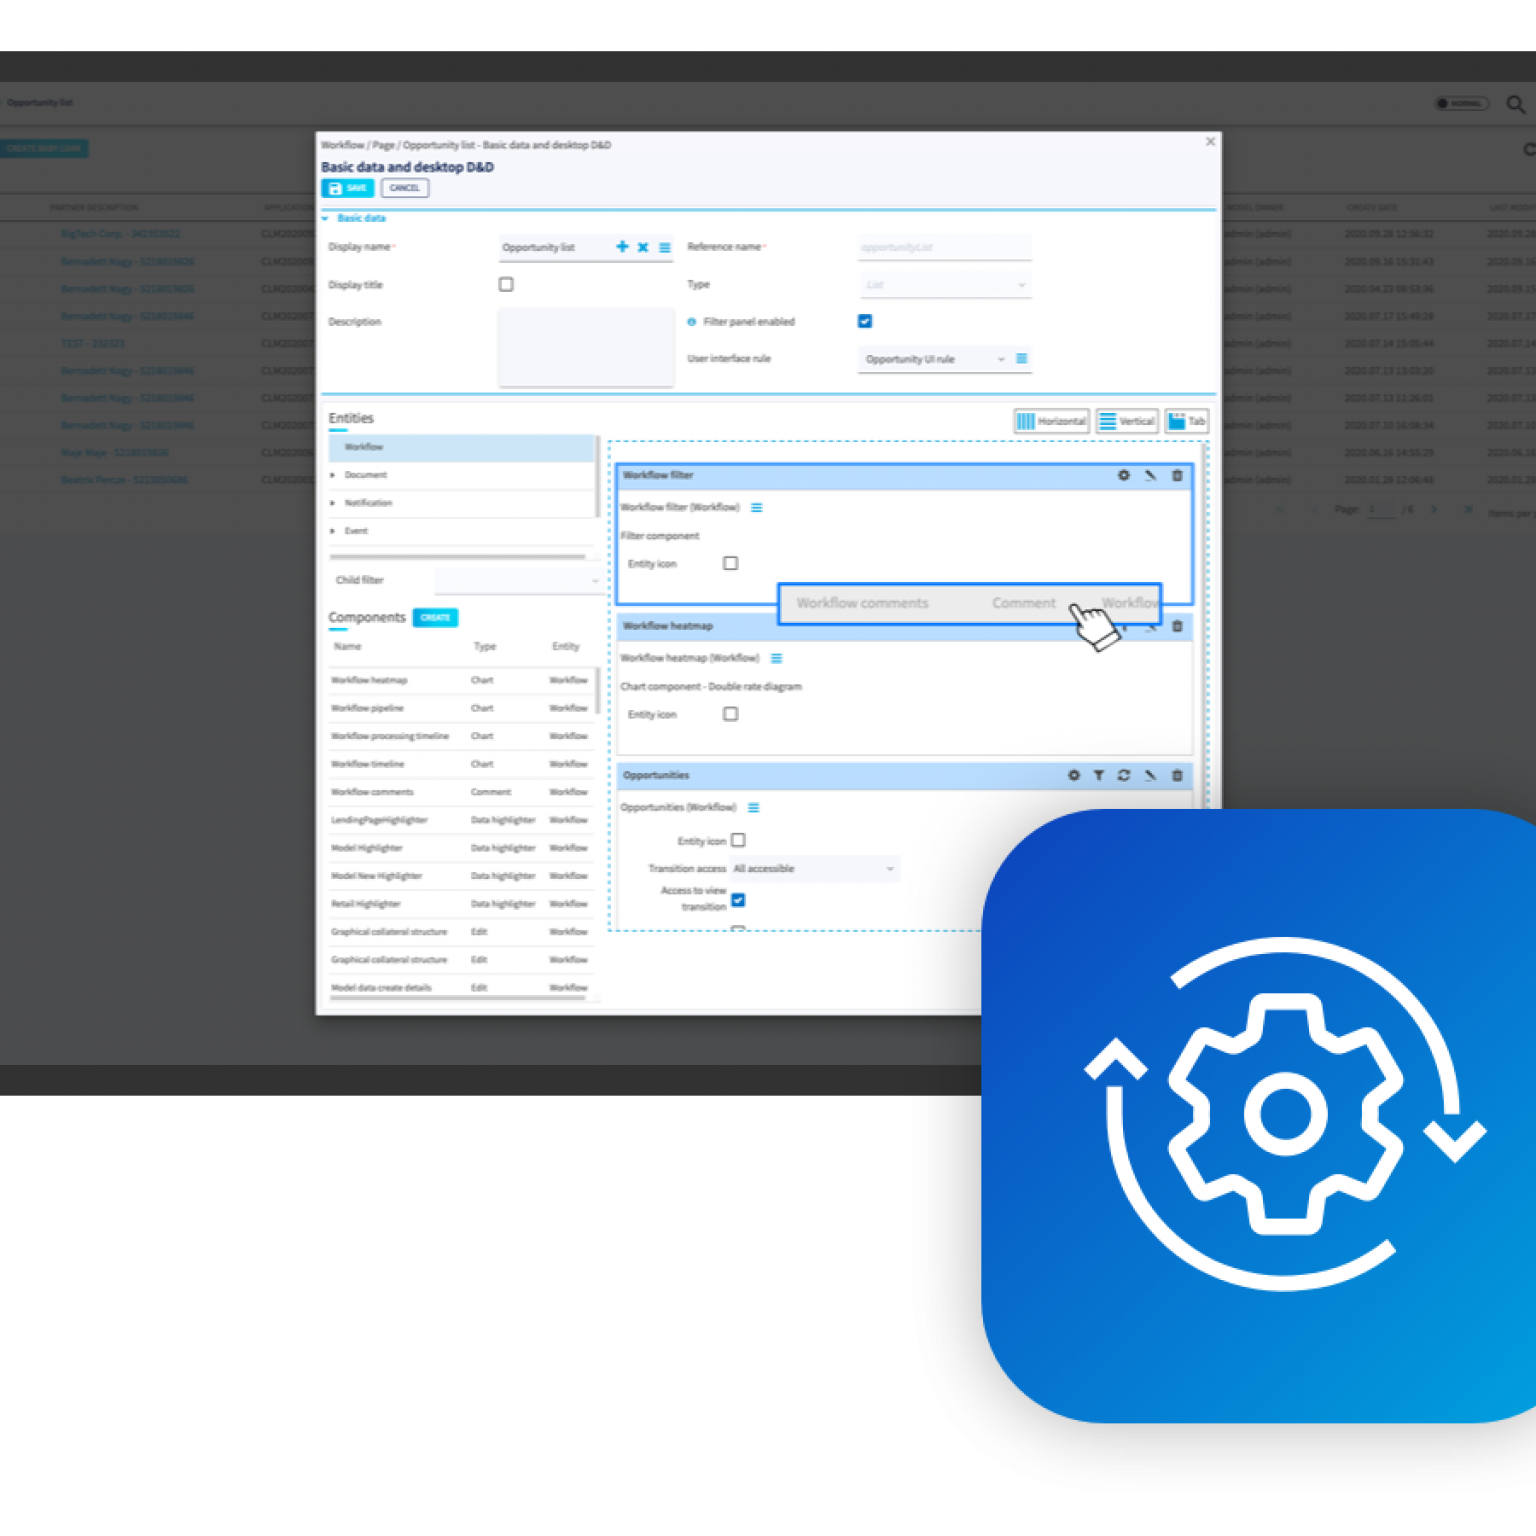Screen dimensions: 1536x1536
Task: Click the Description text area
Action: [x=586, y=346]
